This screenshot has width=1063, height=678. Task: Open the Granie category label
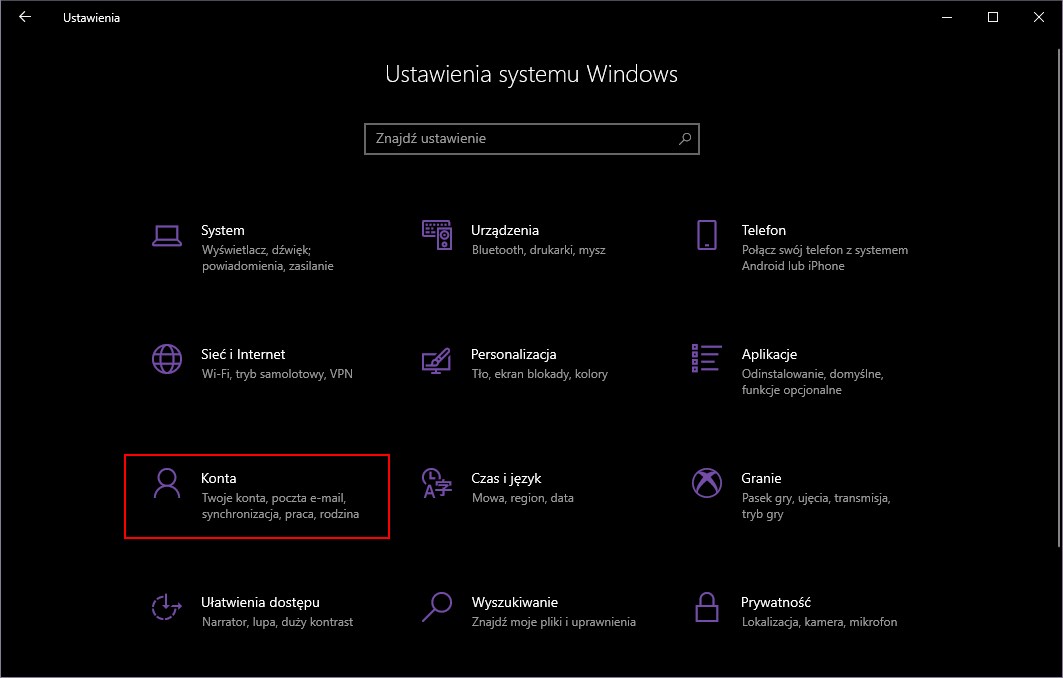tap(761, 479)
